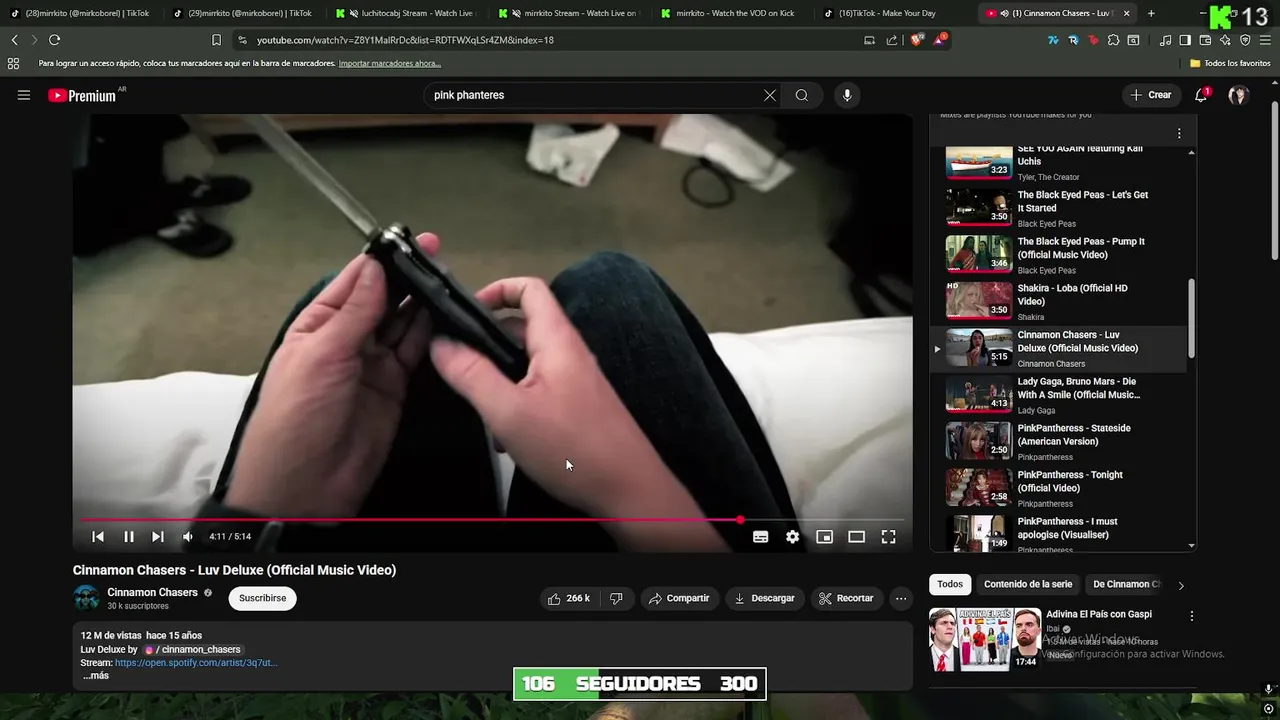Mute the video volume
This screenshot has width=1280, height=720.
coord(187,537)
